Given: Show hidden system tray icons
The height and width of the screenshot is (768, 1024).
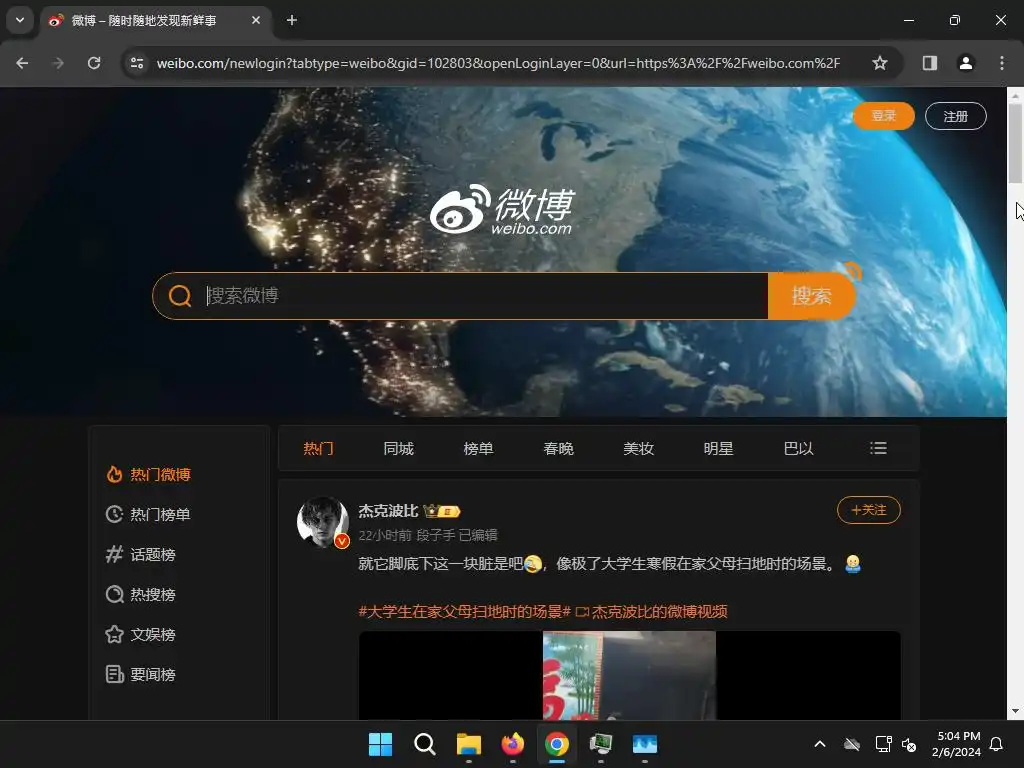Looking at the screenshot, I should 820,744.
